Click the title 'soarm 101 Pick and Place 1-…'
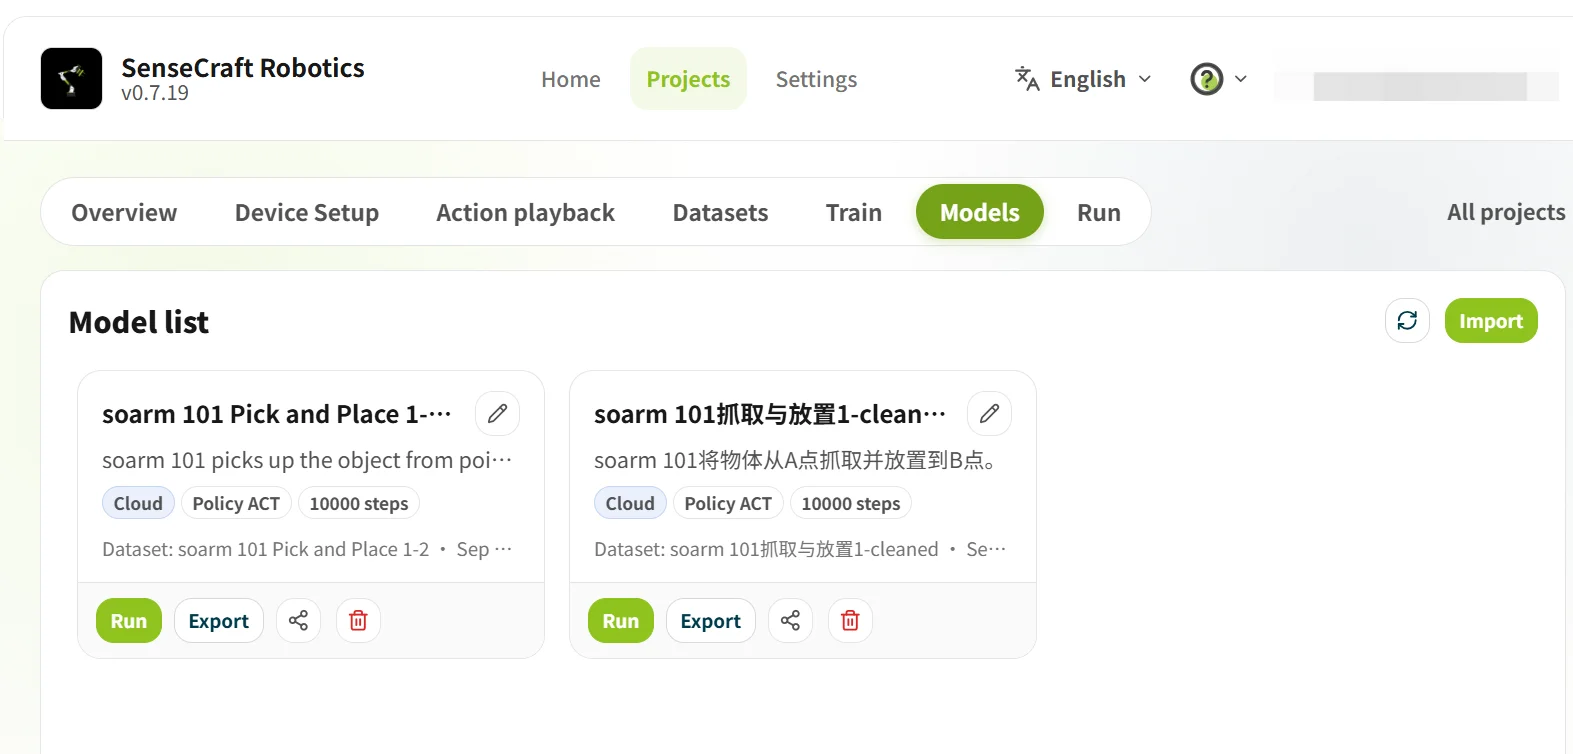The width and height of the screenshot is (1573, 754). click(x=277, y=414)
